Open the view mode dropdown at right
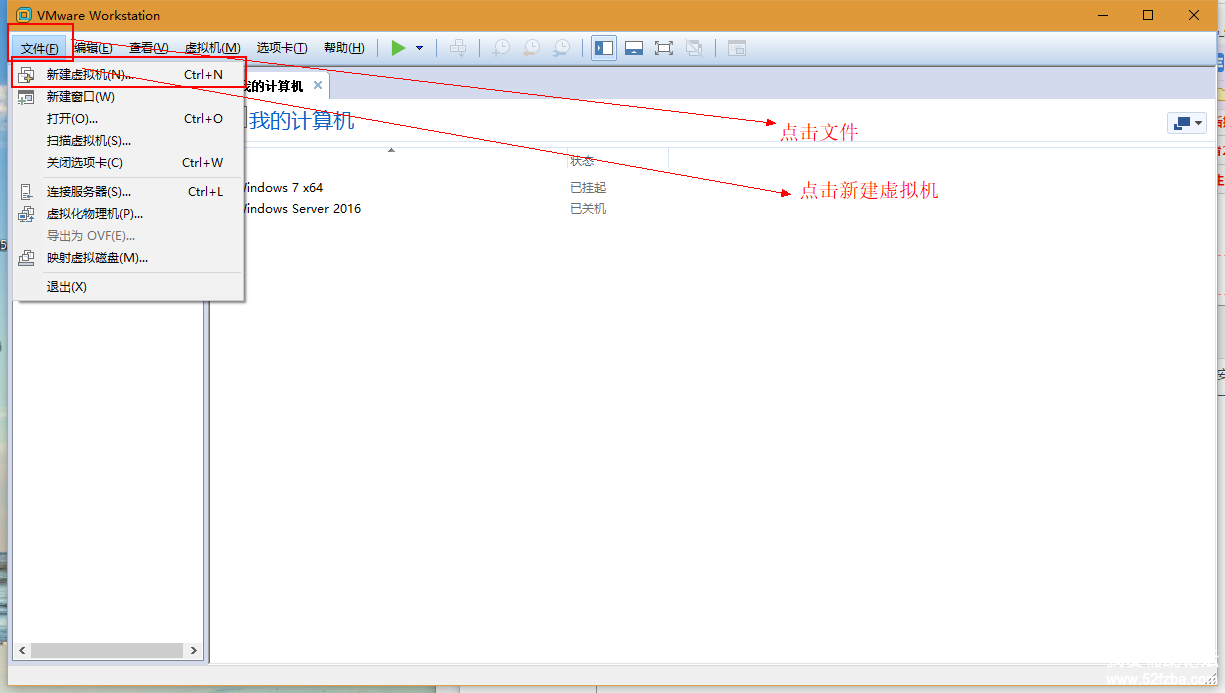The height and width of the screenshot is (693, 1225). pyautogui.click(x=1186, y=123)
